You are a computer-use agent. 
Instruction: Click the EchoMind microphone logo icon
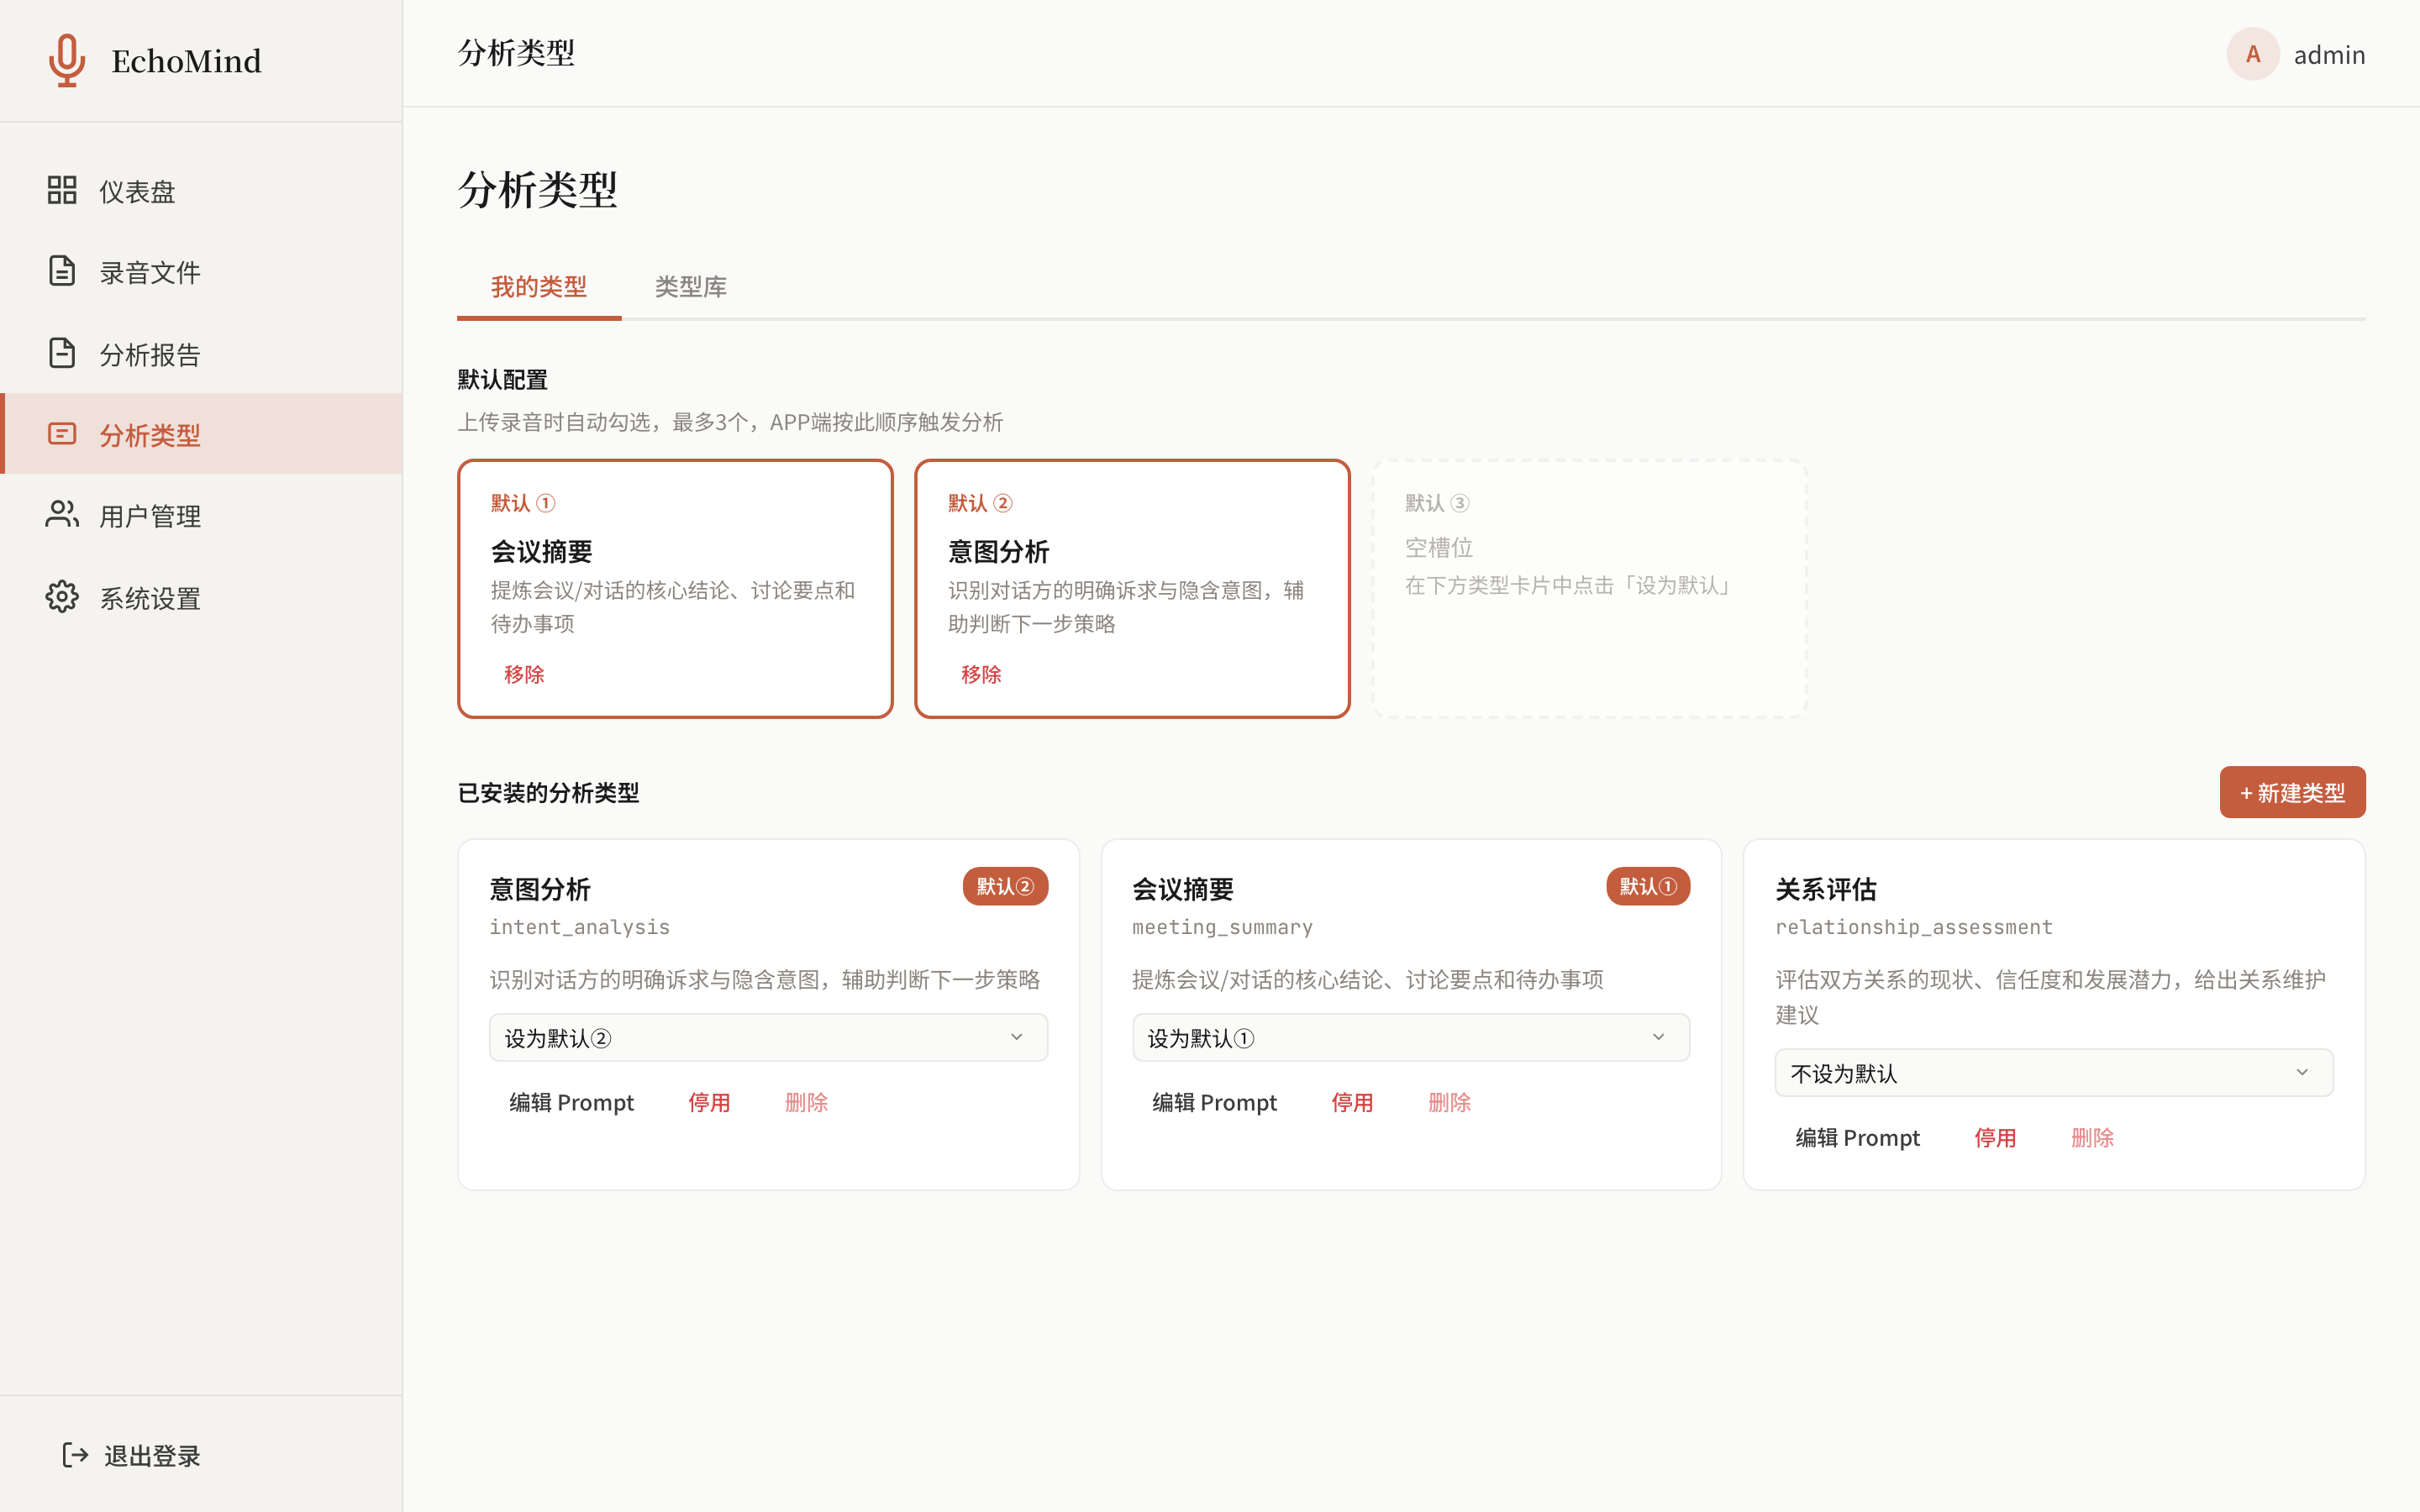pyautogui.click(x=66, y=60)
